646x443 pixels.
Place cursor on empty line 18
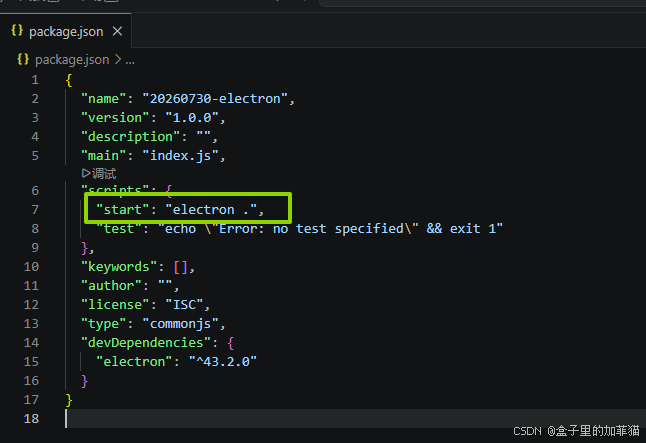(x=355, y=418)
